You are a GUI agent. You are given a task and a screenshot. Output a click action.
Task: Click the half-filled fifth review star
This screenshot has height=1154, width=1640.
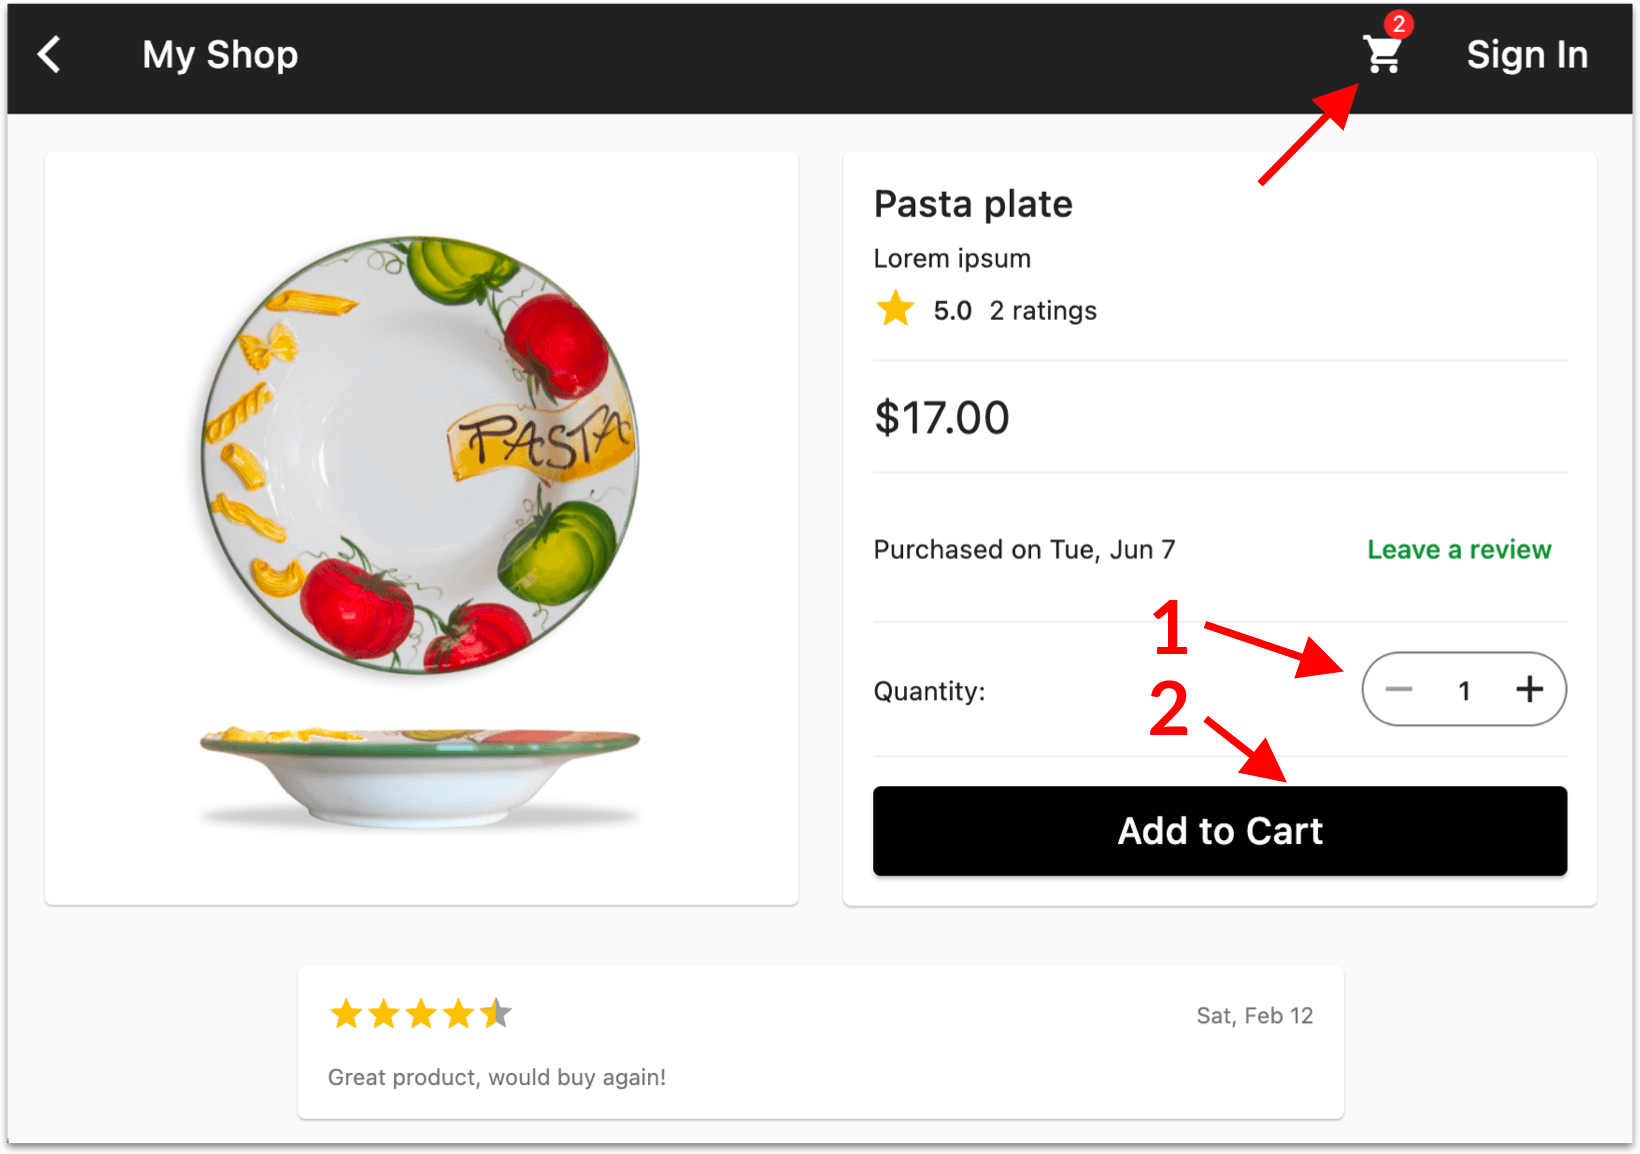point(496,1014)
